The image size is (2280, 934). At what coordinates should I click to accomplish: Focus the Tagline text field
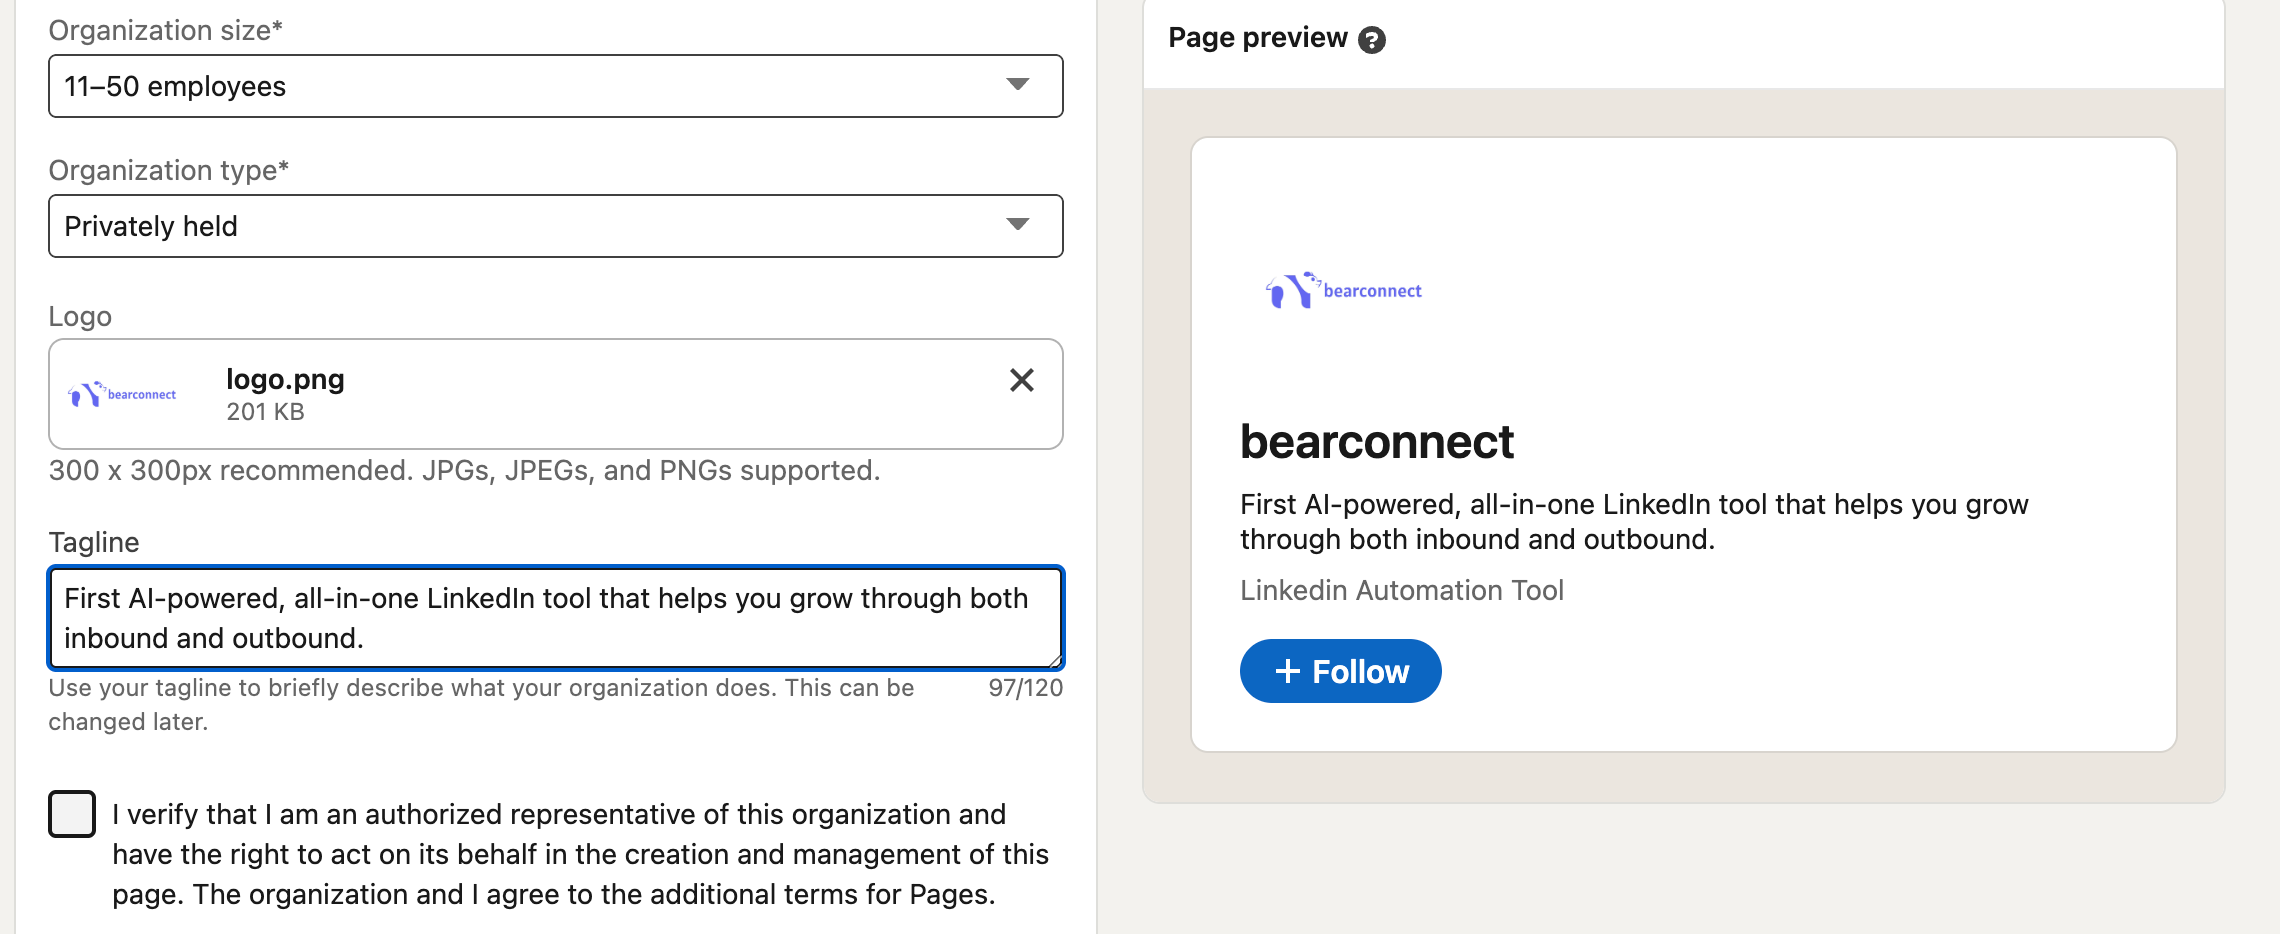(x=554, y=618)
